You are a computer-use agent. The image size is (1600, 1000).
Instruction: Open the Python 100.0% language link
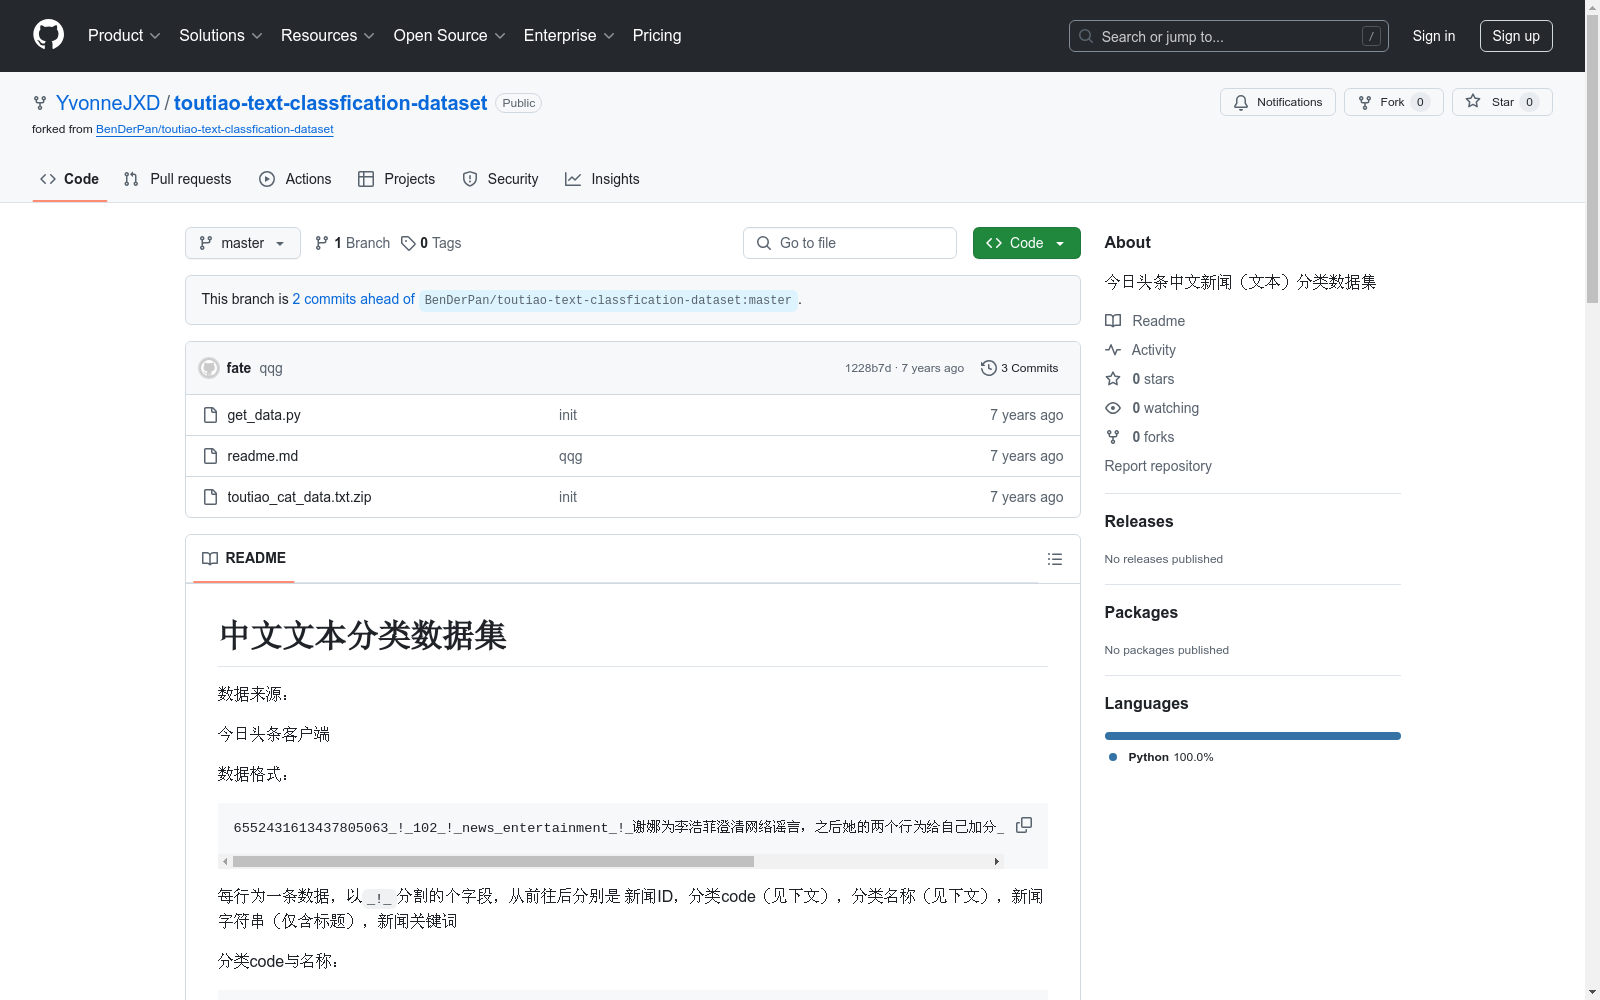[x=1161, y=757]
